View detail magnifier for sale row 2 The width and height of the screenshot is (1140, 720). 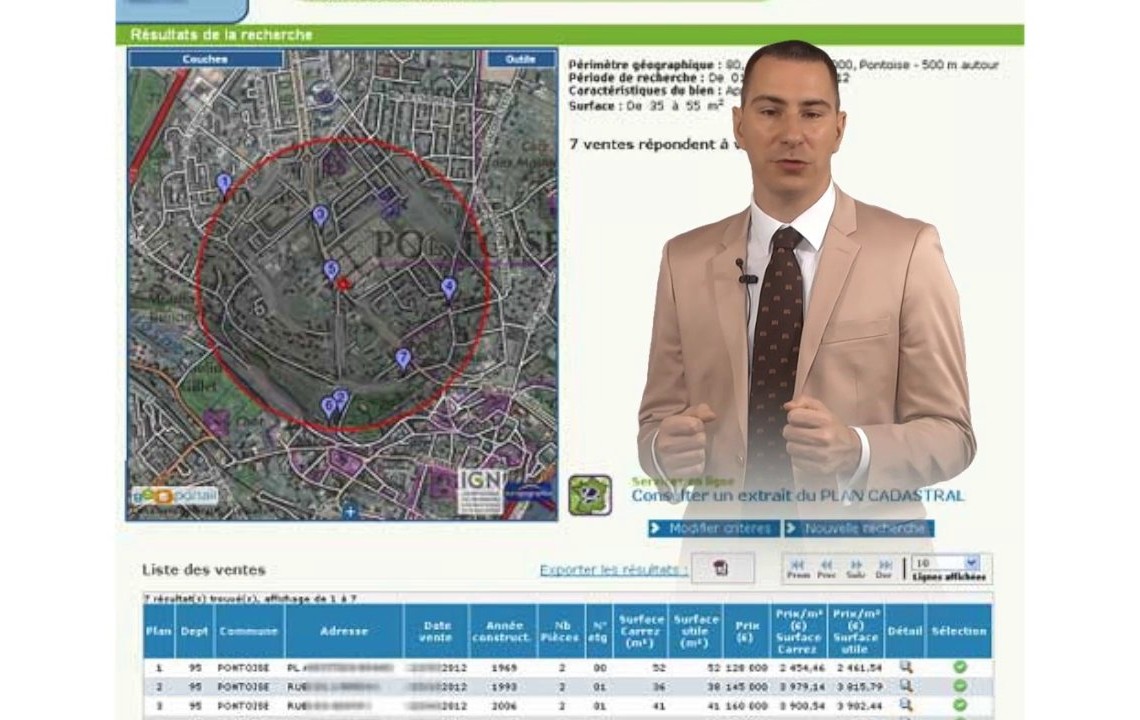tap(906, 686)
